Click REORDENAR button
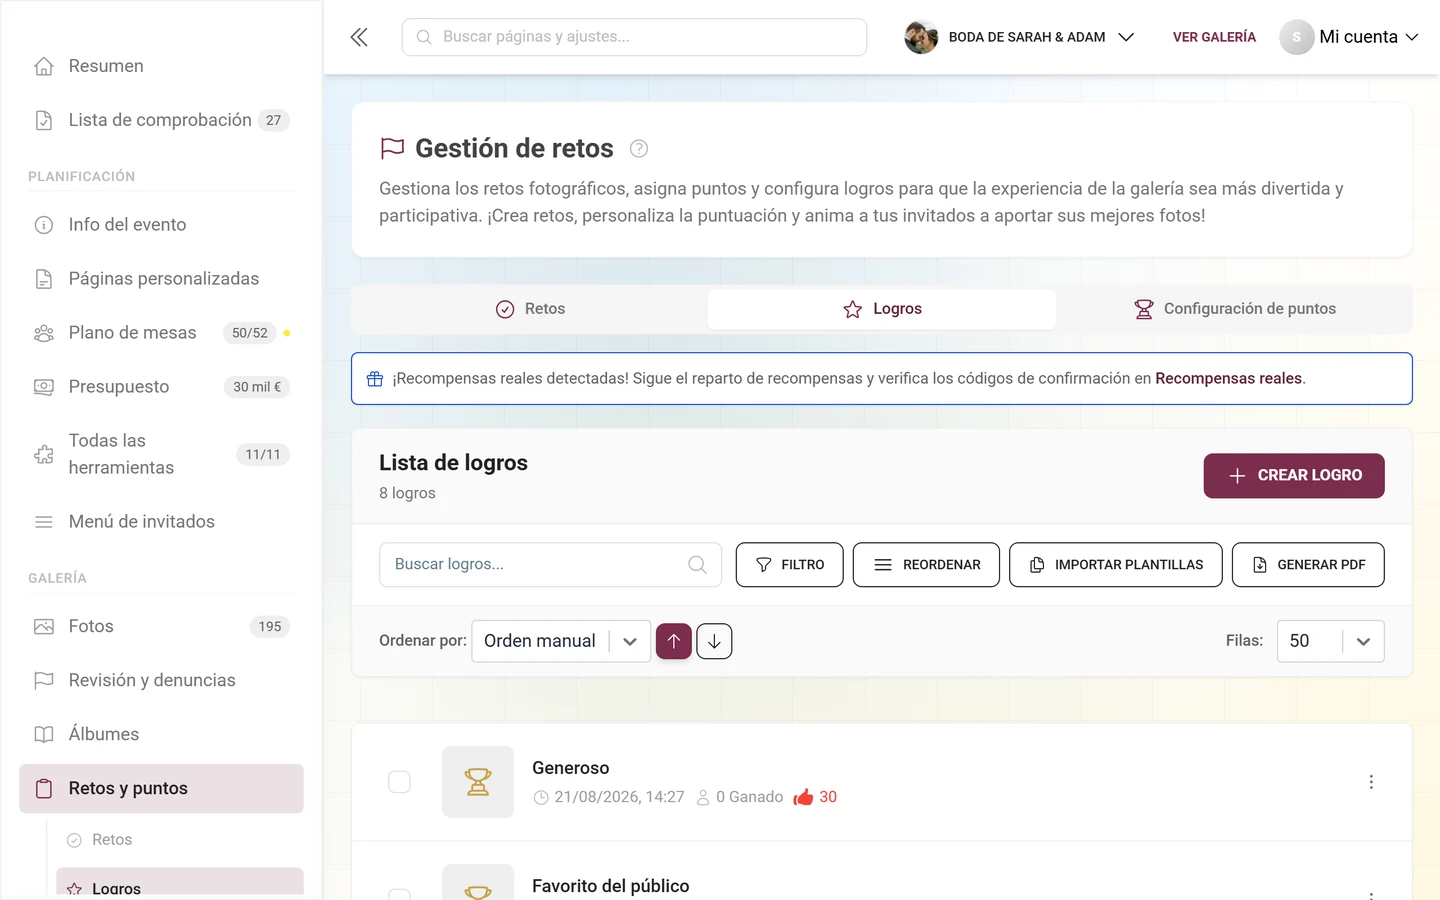1440x900 pixels. coord(926,565)
